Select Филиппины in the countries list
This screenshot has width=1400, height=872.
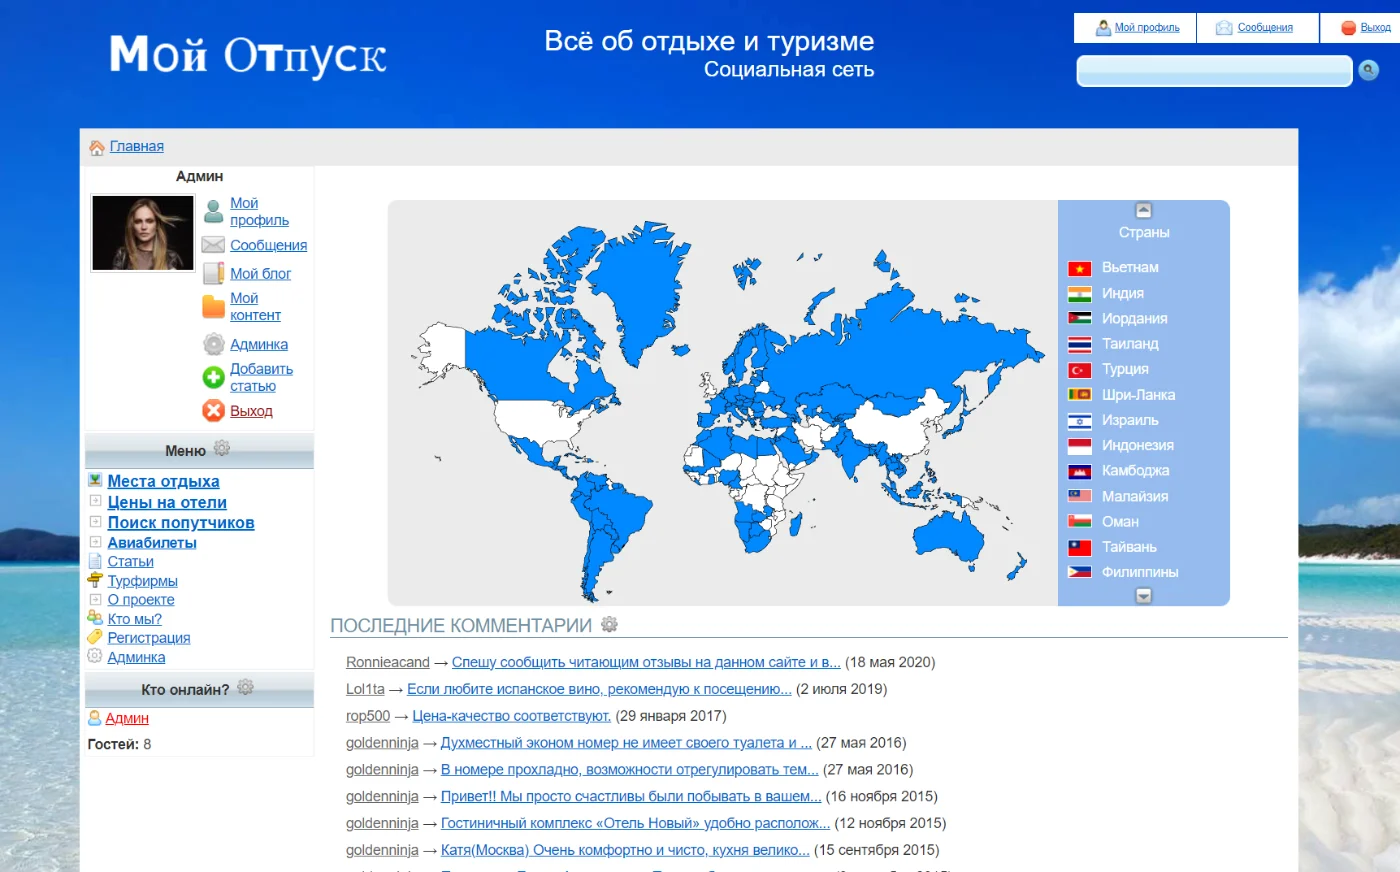(1140, 572)
